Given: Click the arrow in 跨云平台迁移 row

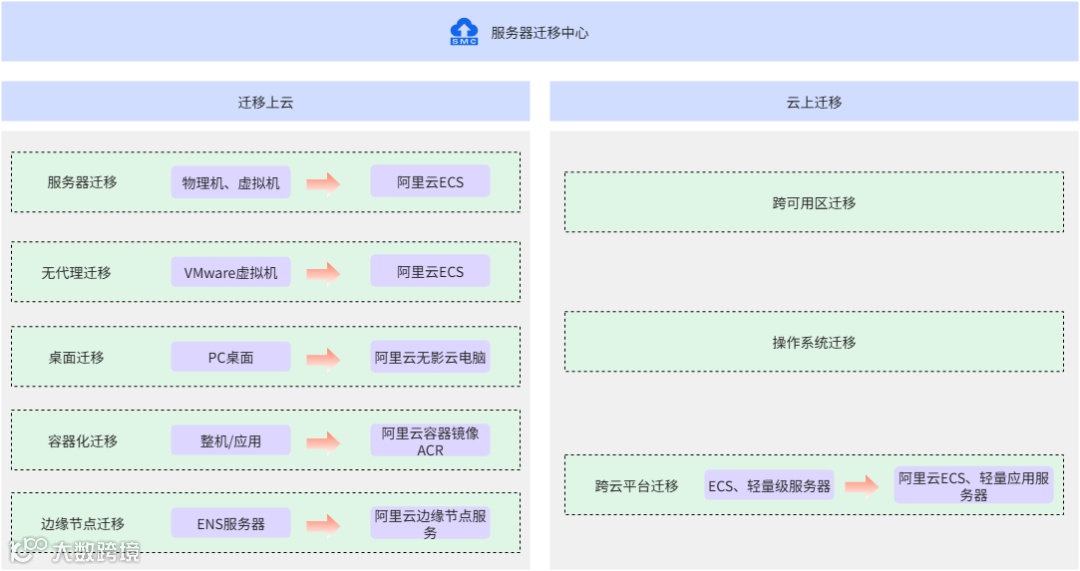Looking at the screenshot, I should coord(862,486).
